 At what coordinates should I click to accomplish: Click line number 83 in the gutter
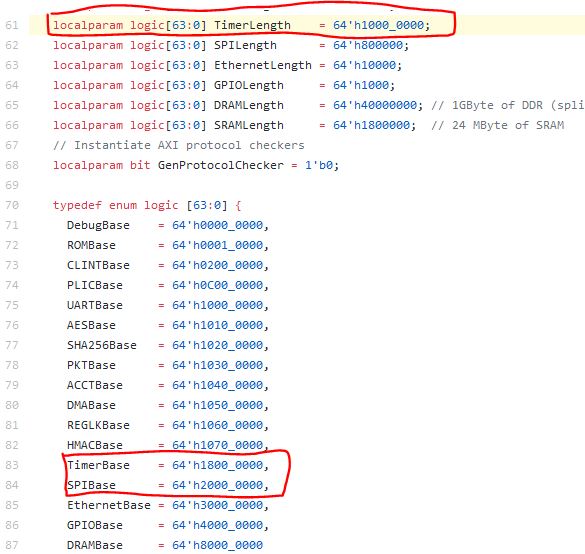[12, 465]
